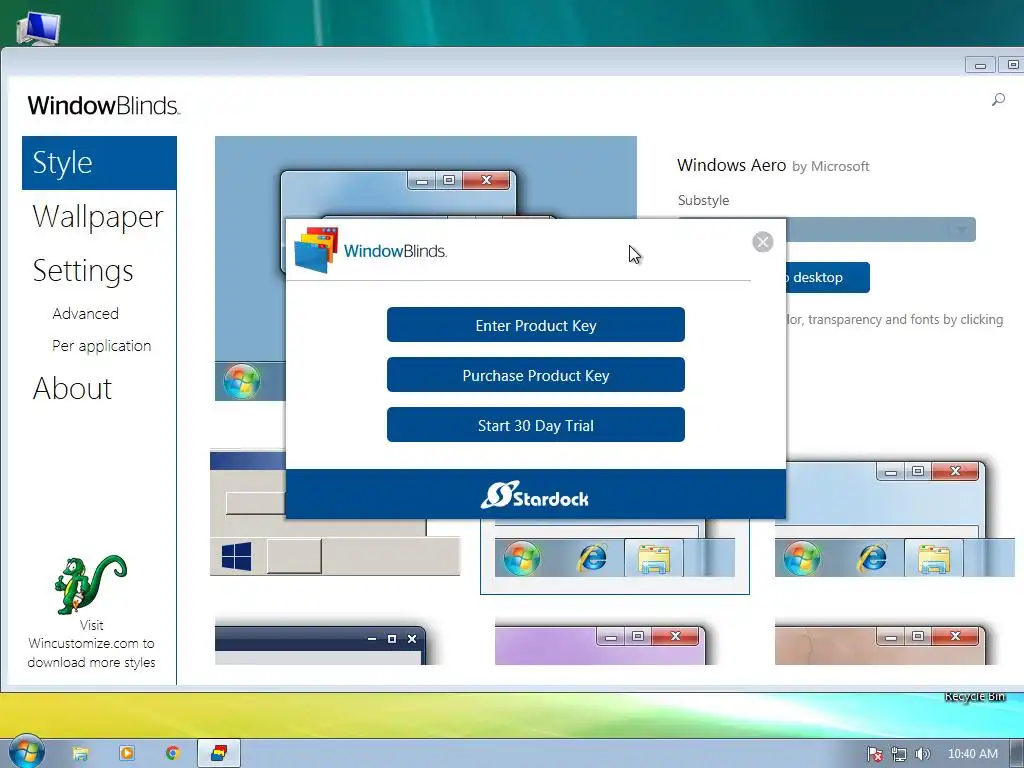1024x768 pixels.
Task: Minimize the WindowBlinds window
Action: pos(980,65)
